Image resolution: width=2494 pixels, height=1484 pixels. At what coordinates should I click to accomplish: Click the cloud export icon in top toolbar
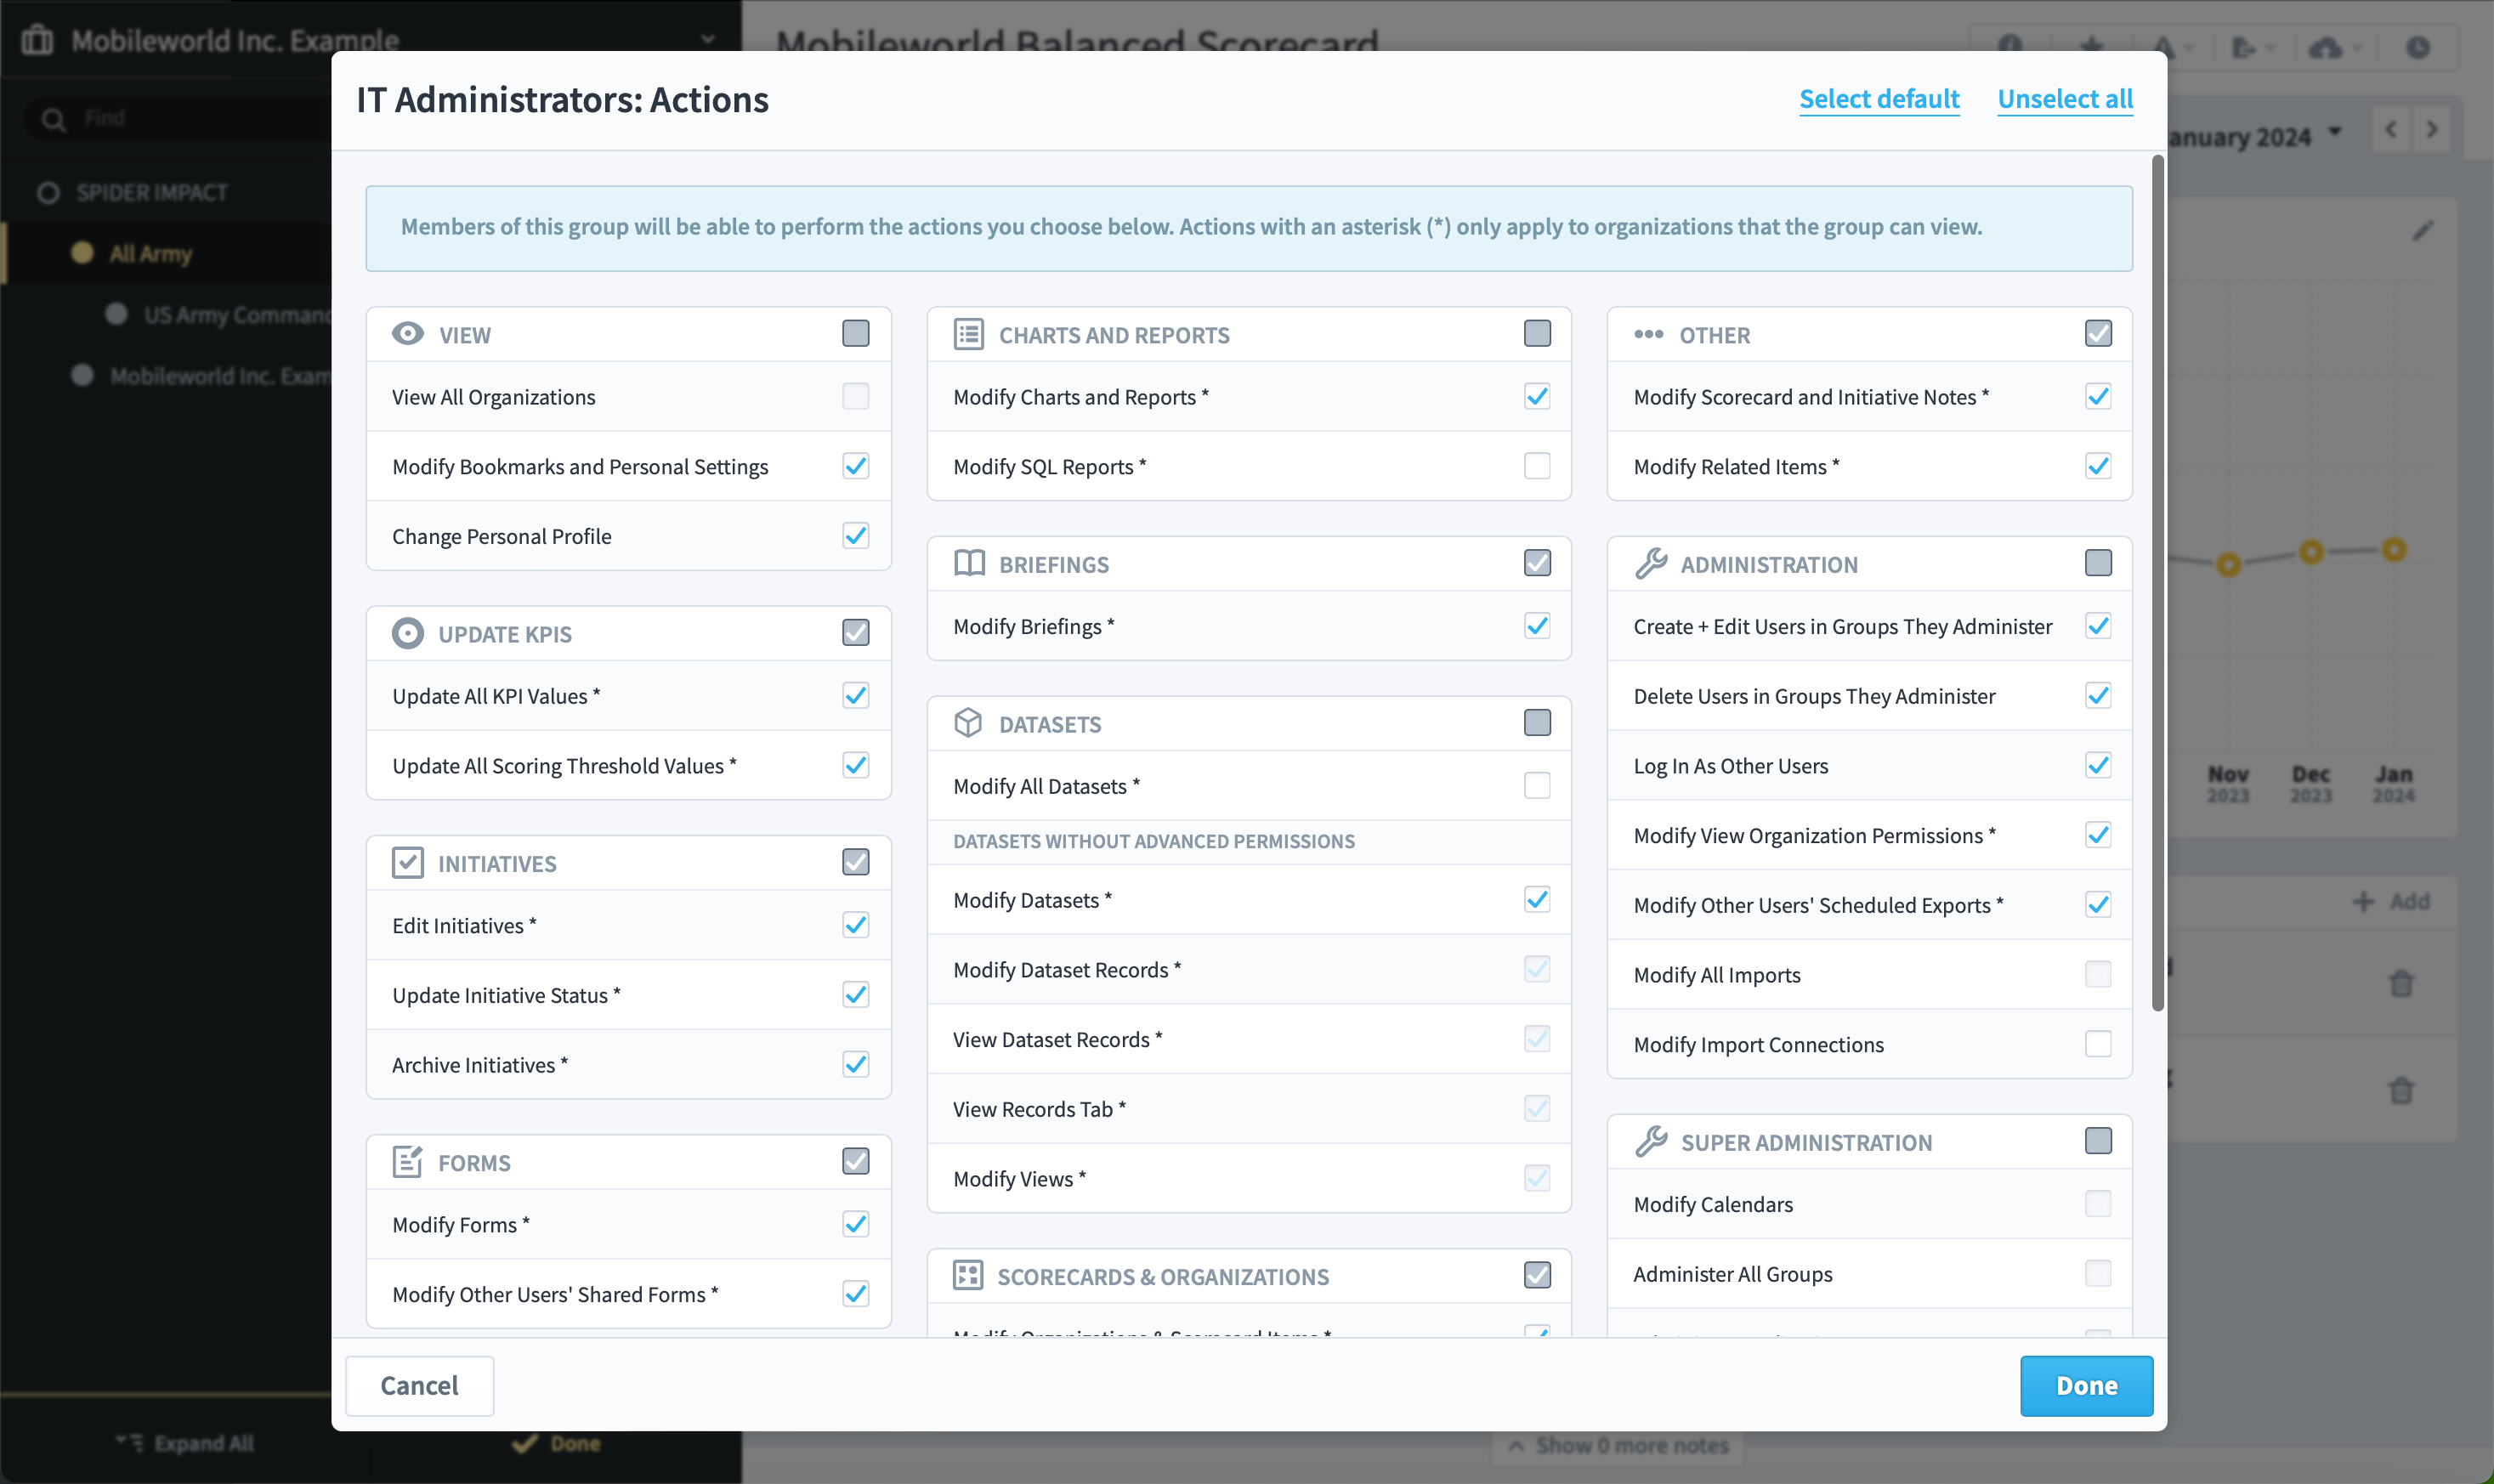[2327, 47]
